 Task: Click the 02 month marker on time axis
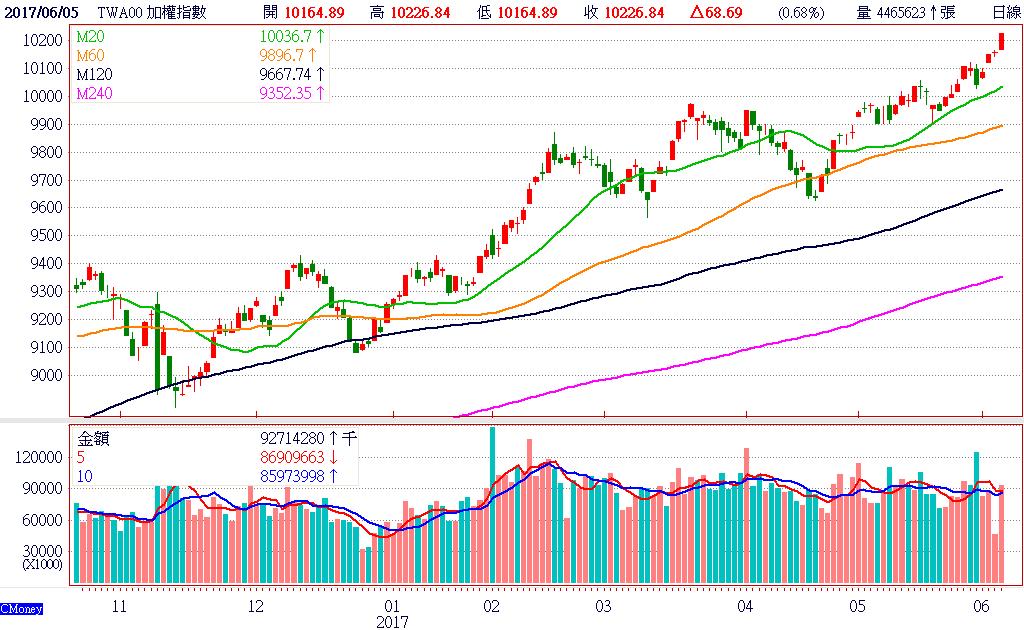pos(490,606)
